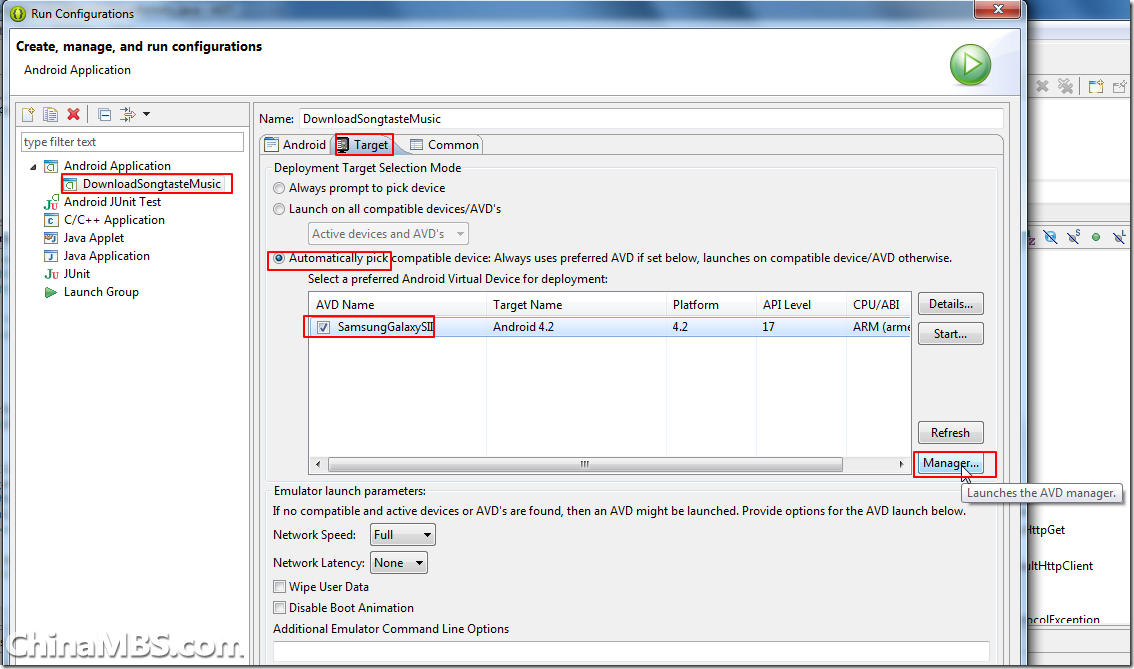Select the Launch Group green arrow icon

coord(51,292)
